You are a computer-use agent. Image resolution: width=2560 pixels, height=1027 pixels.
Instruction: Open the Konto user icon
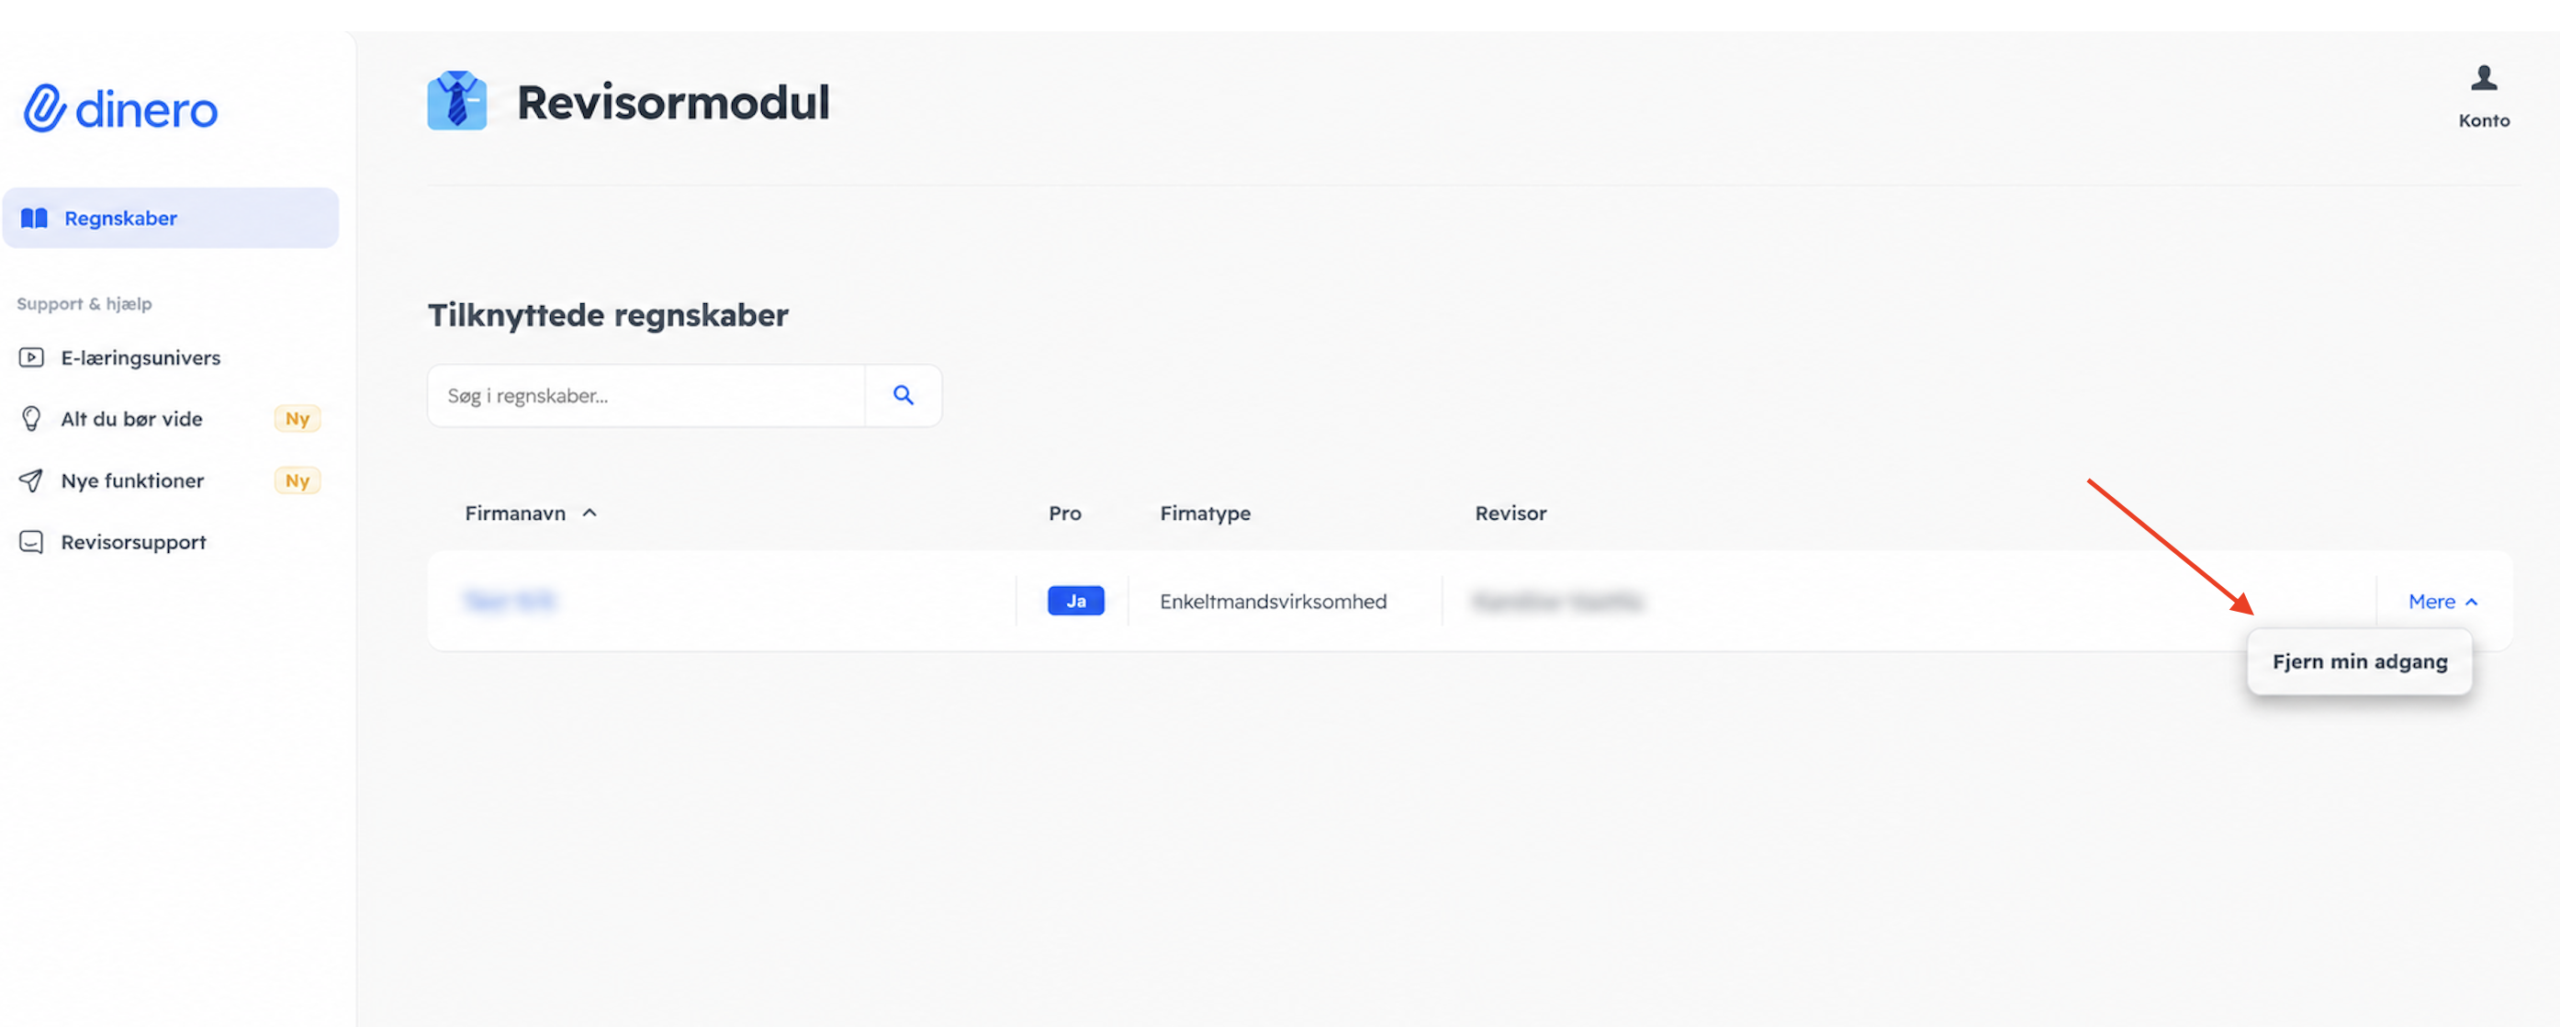[2484, 78]
